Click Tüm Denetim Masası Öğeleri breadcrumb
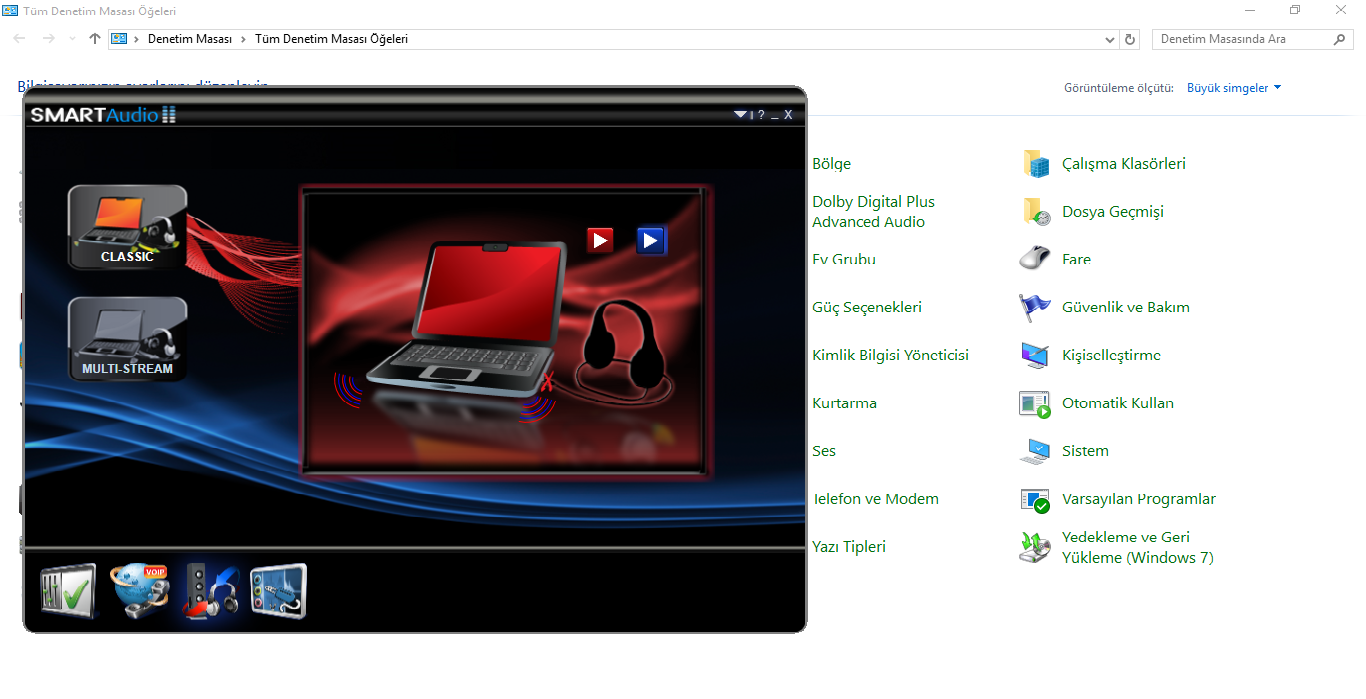Screen dimensions: 1366x699 pyautogui.click(x=332, y=39)
